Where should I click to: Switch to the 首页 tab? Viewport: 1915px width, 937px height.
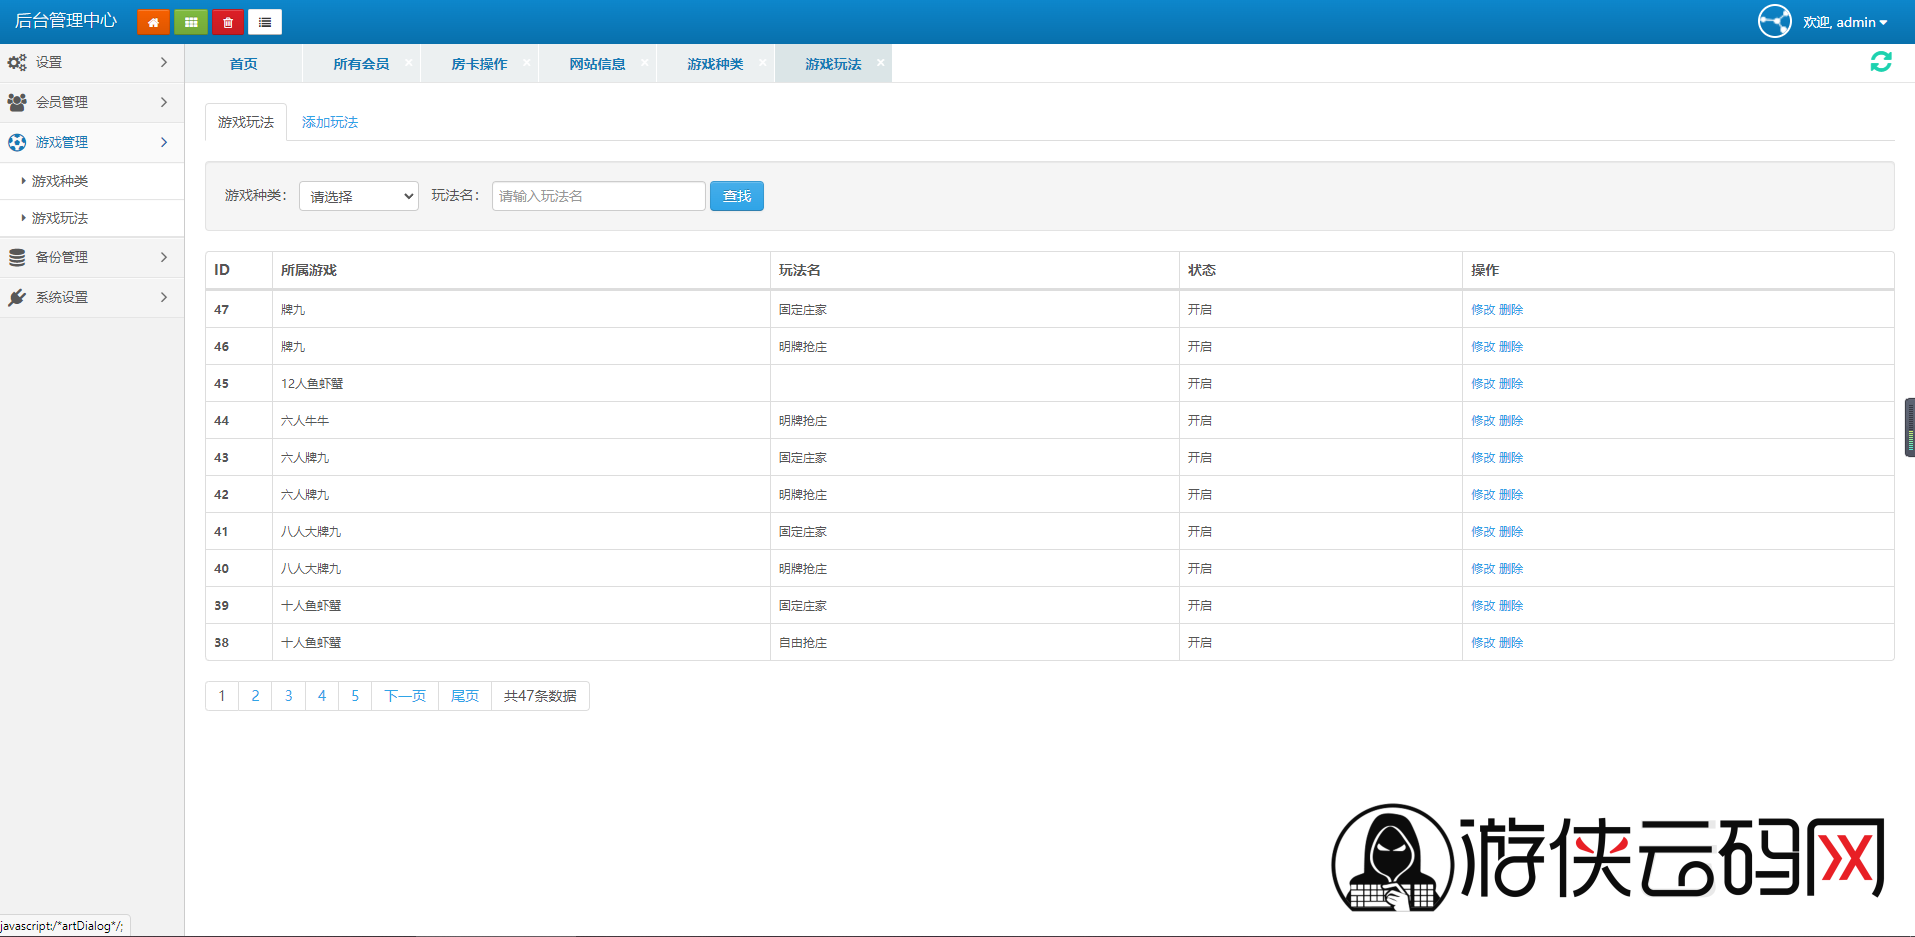[x=244, y=64]
